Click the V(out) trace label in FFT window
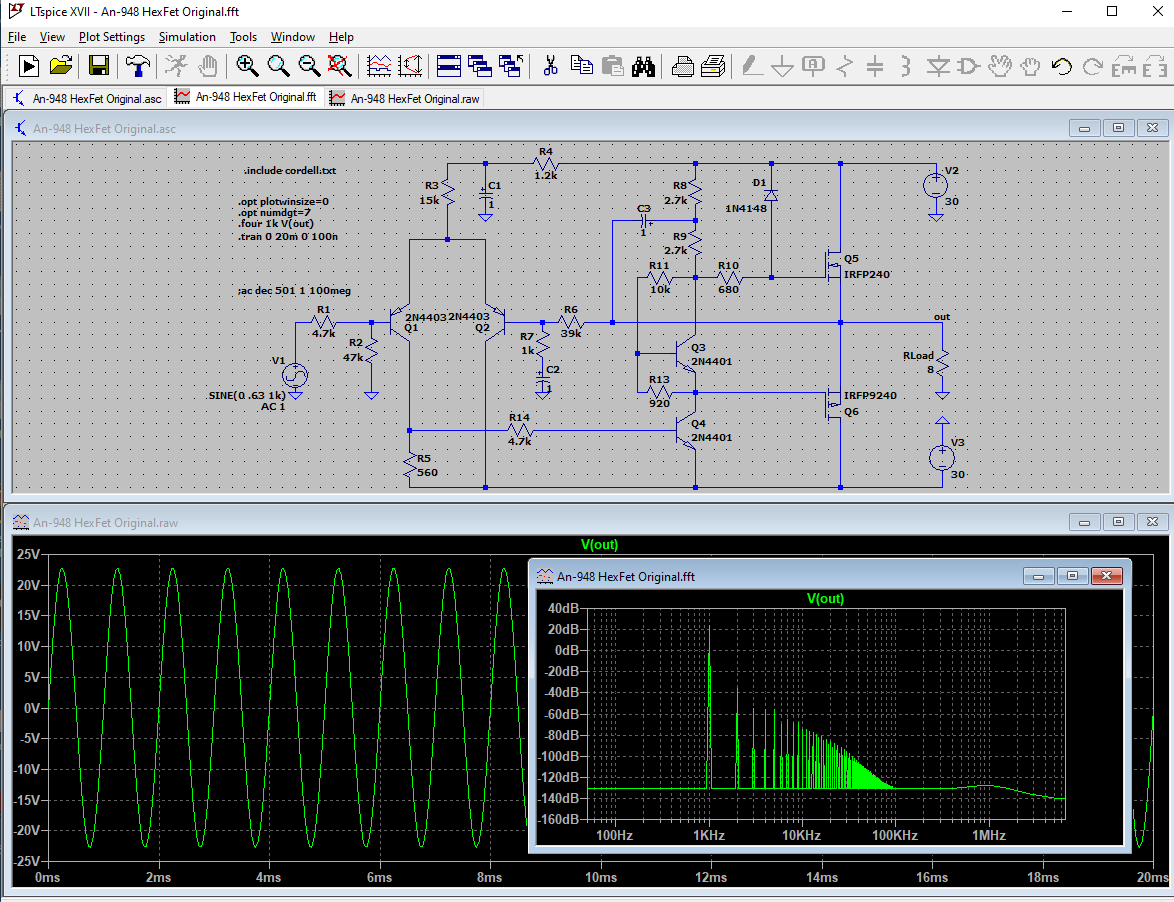The image size is (1174, 902). (825, 598)
